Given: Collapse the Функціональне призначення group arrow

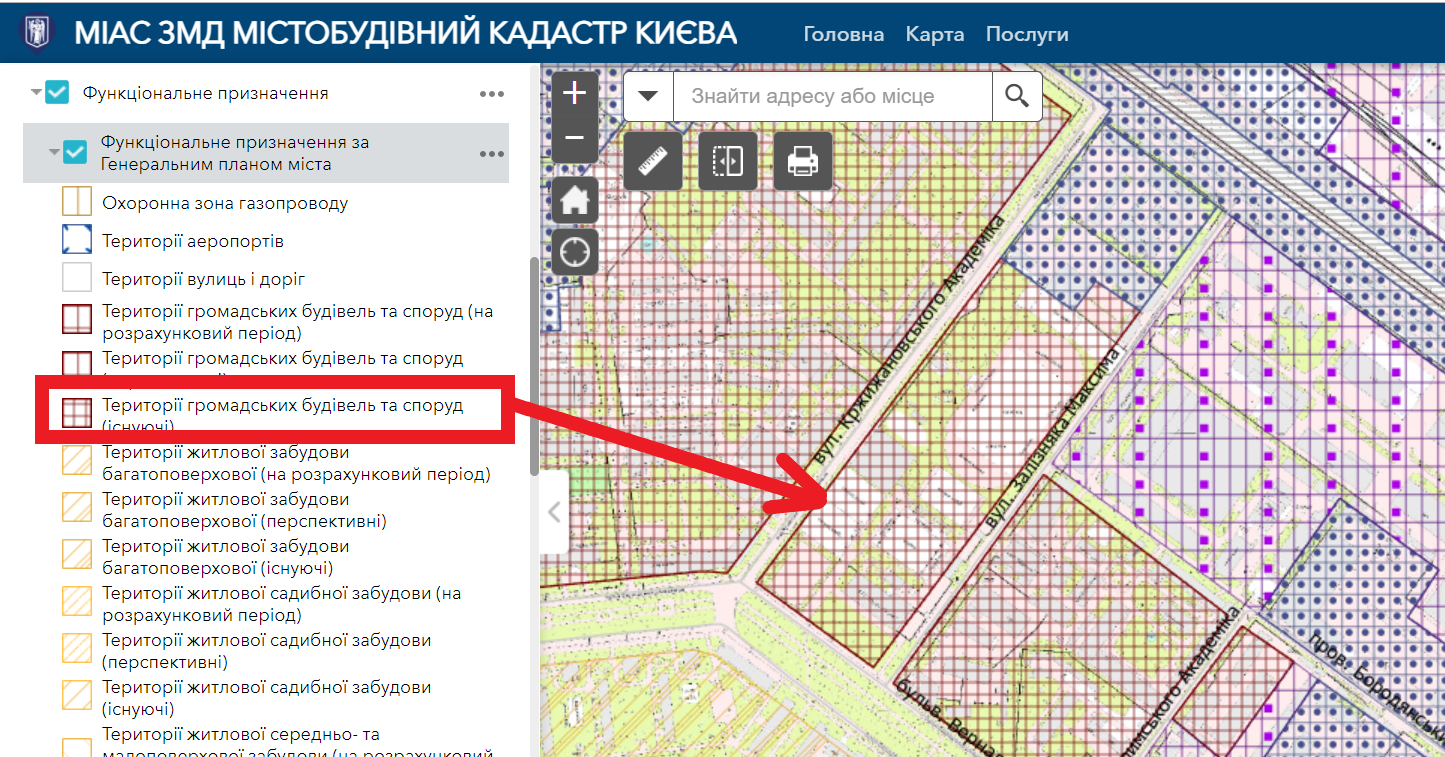Looking at the screenshot, I should click(36, 92).
